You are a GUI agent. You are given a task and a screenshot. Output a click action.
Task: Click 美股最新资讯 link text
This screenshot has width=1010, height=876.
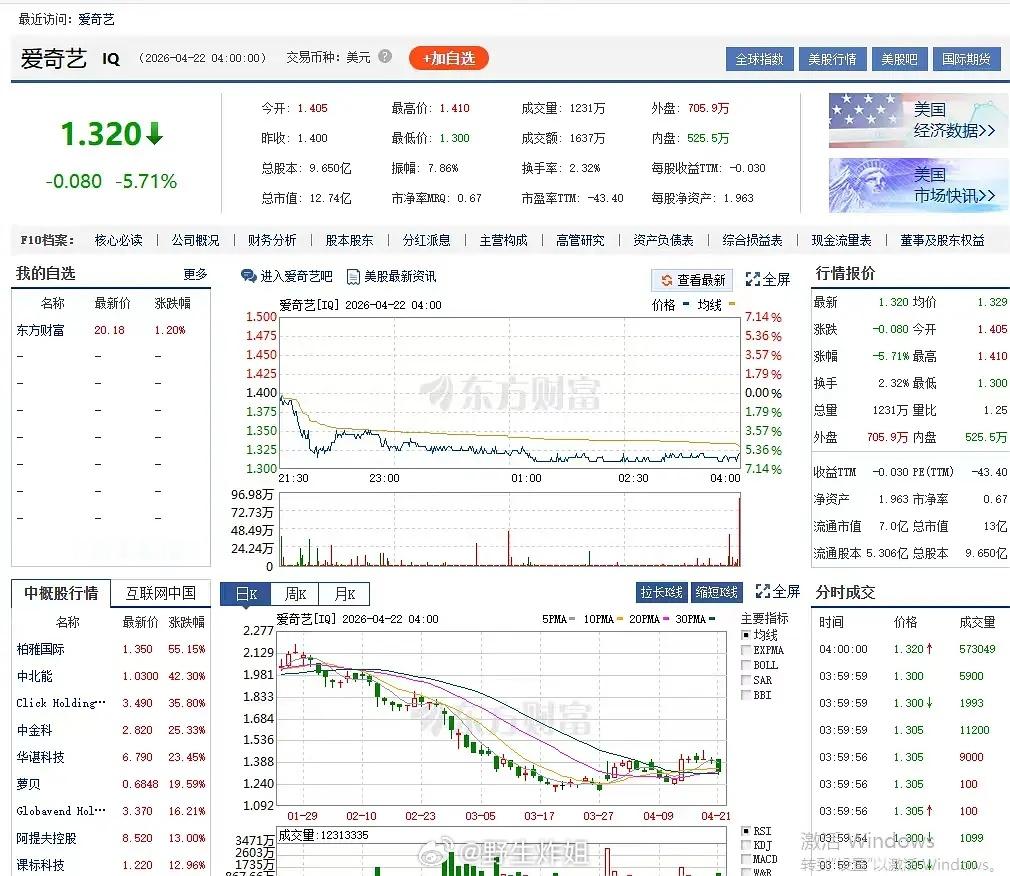click(x=400, y=276)
